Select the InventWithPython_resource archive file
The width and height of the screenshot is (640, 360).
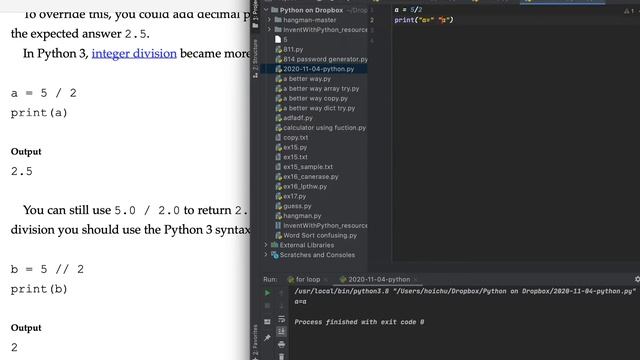(x=321, y=226)
